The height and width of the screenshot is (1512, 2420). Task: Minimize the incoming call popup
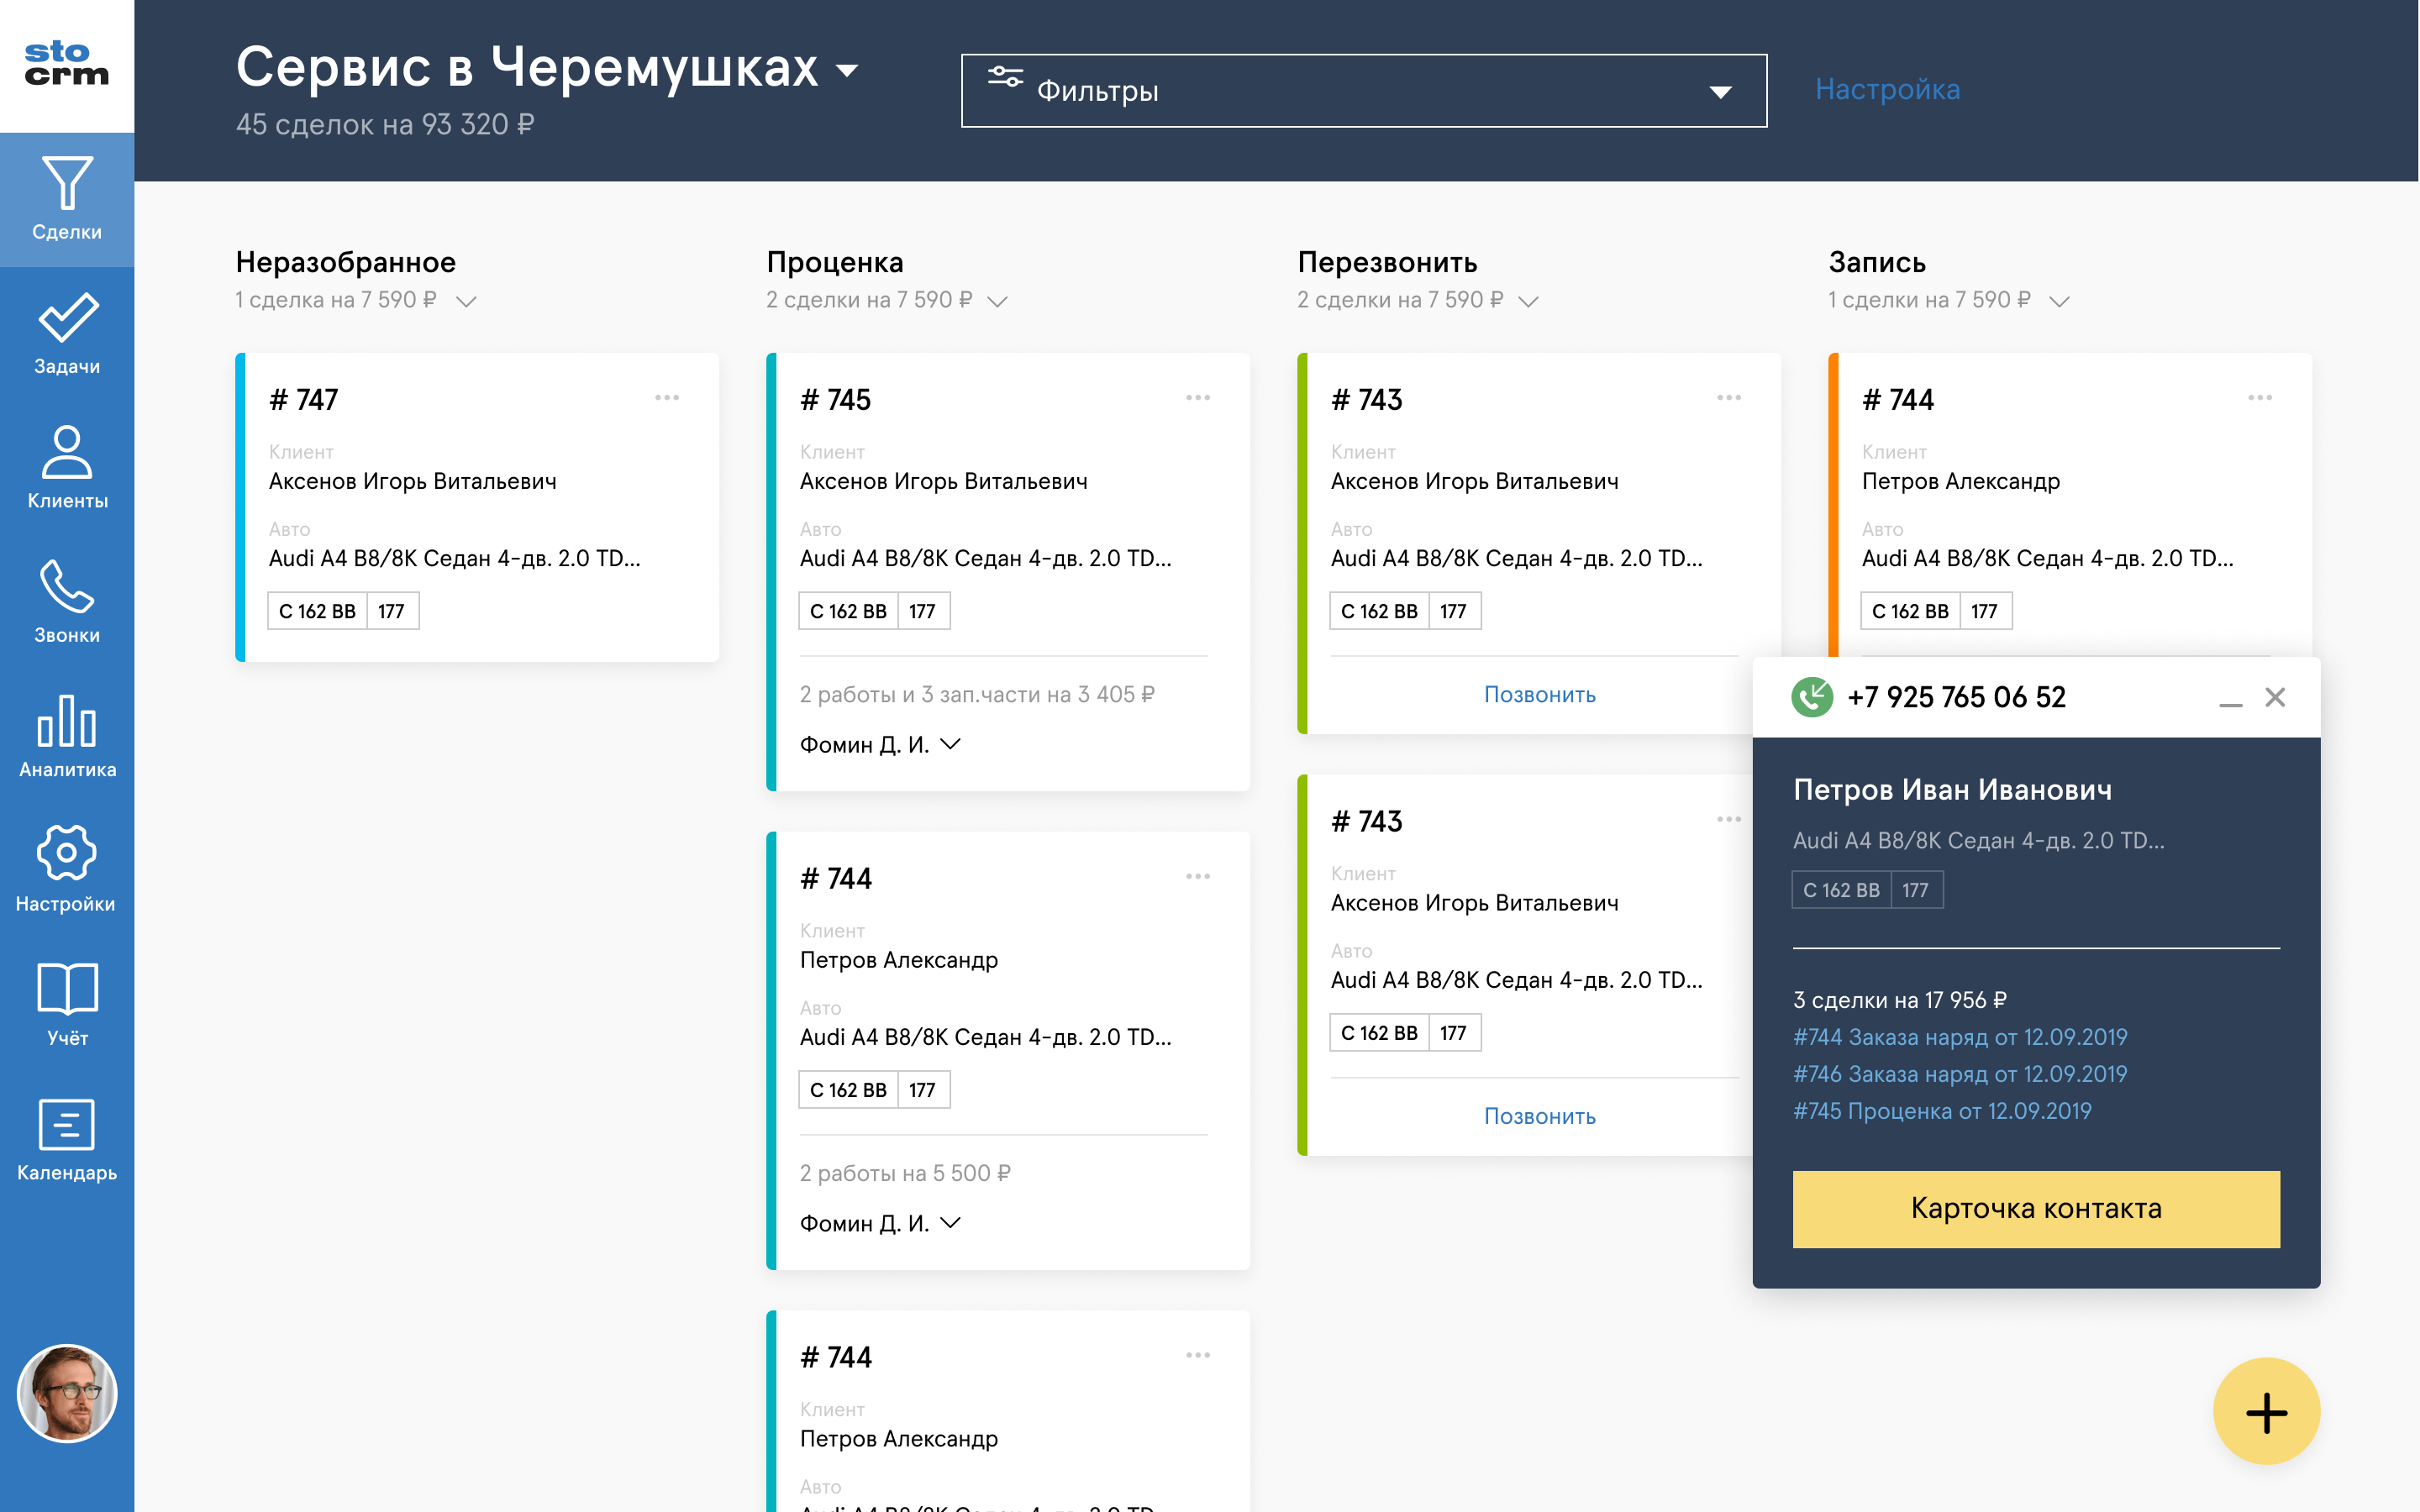(2230, 699)
